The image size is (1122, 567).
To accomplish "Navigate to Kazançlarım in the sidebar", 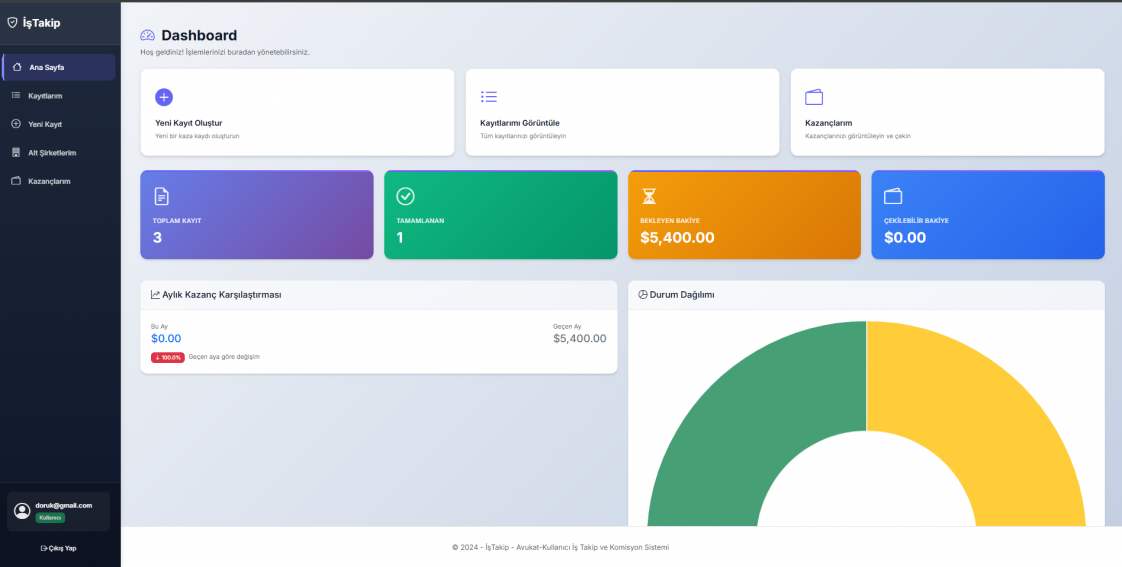I will coord(49,181).
